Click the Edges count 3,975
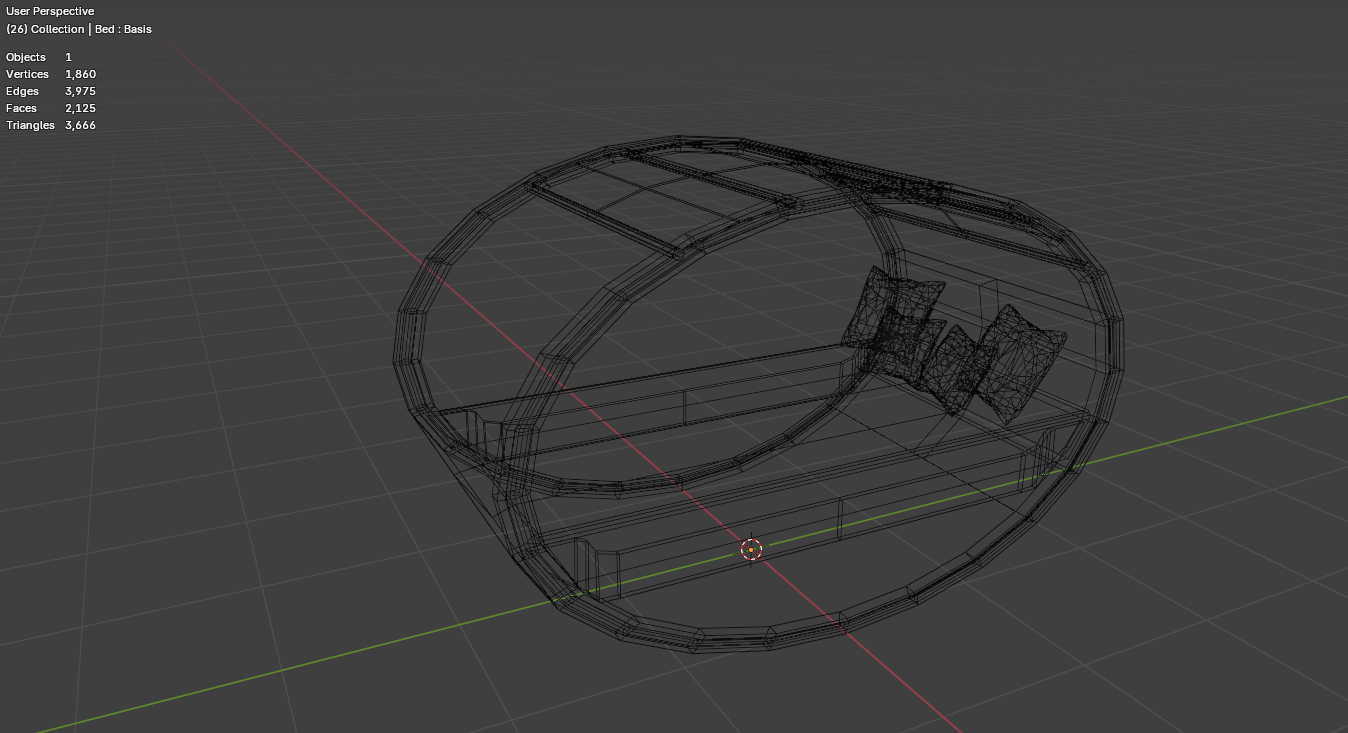 [x=80, y=91]
